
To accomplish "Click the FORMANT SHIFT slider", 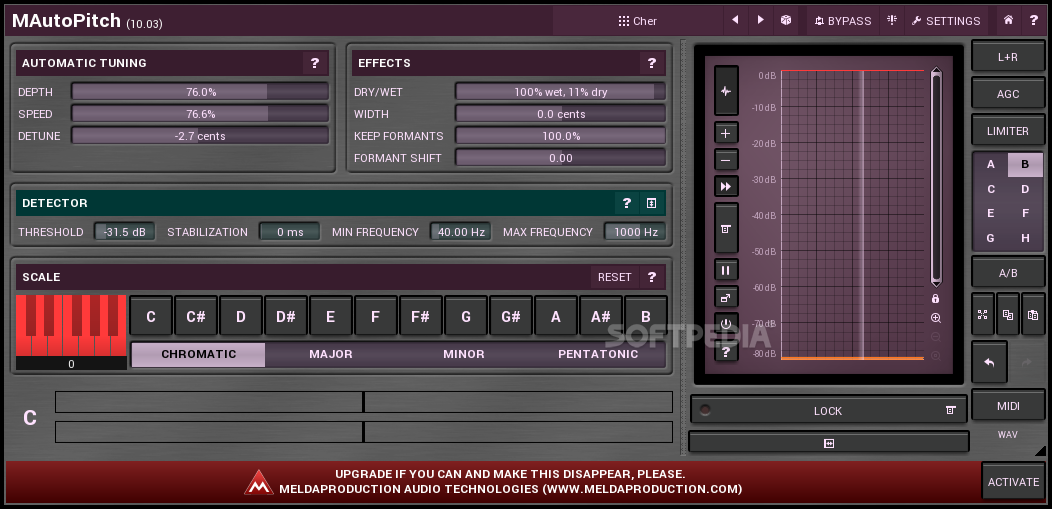I will coord(560,158).
